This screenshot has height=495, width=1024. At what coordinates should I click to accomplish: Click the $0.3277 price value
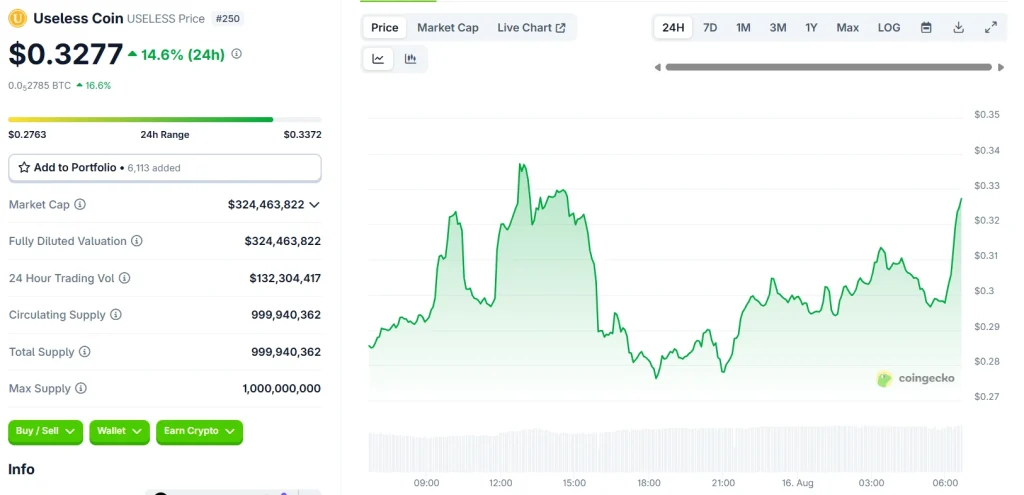(x=65, y=54)
